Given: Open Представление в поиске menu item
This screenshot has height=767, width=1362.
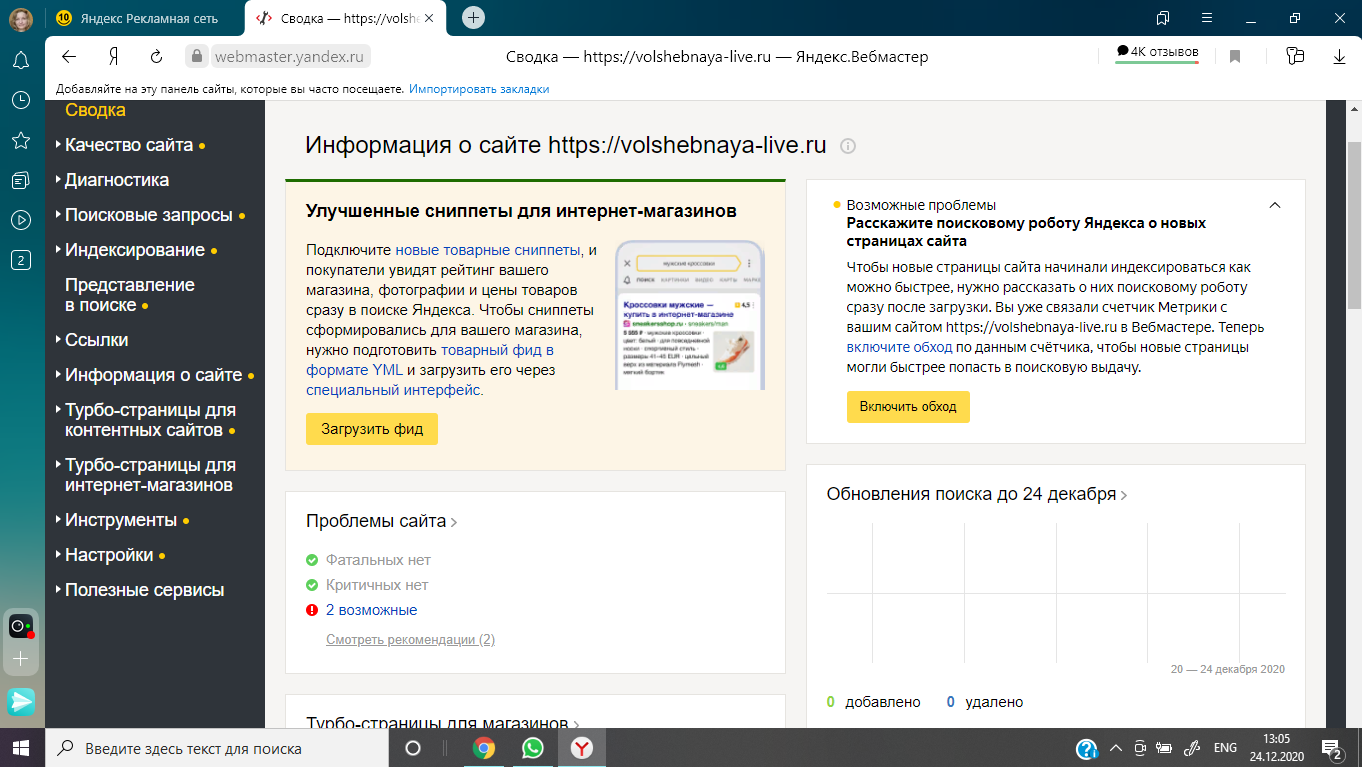Looking at the screenshot, I should (x=130, y=295).
